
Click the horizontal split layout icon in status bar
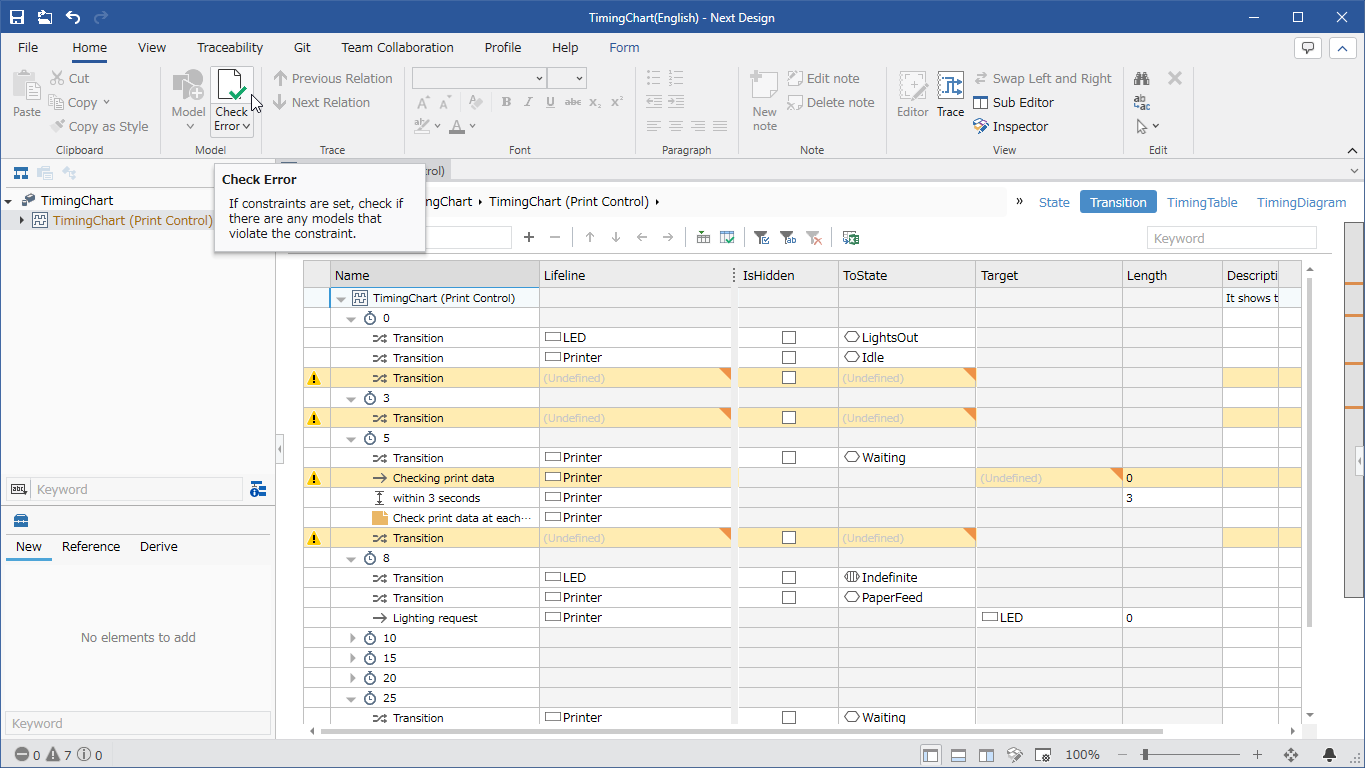[958, 755]
